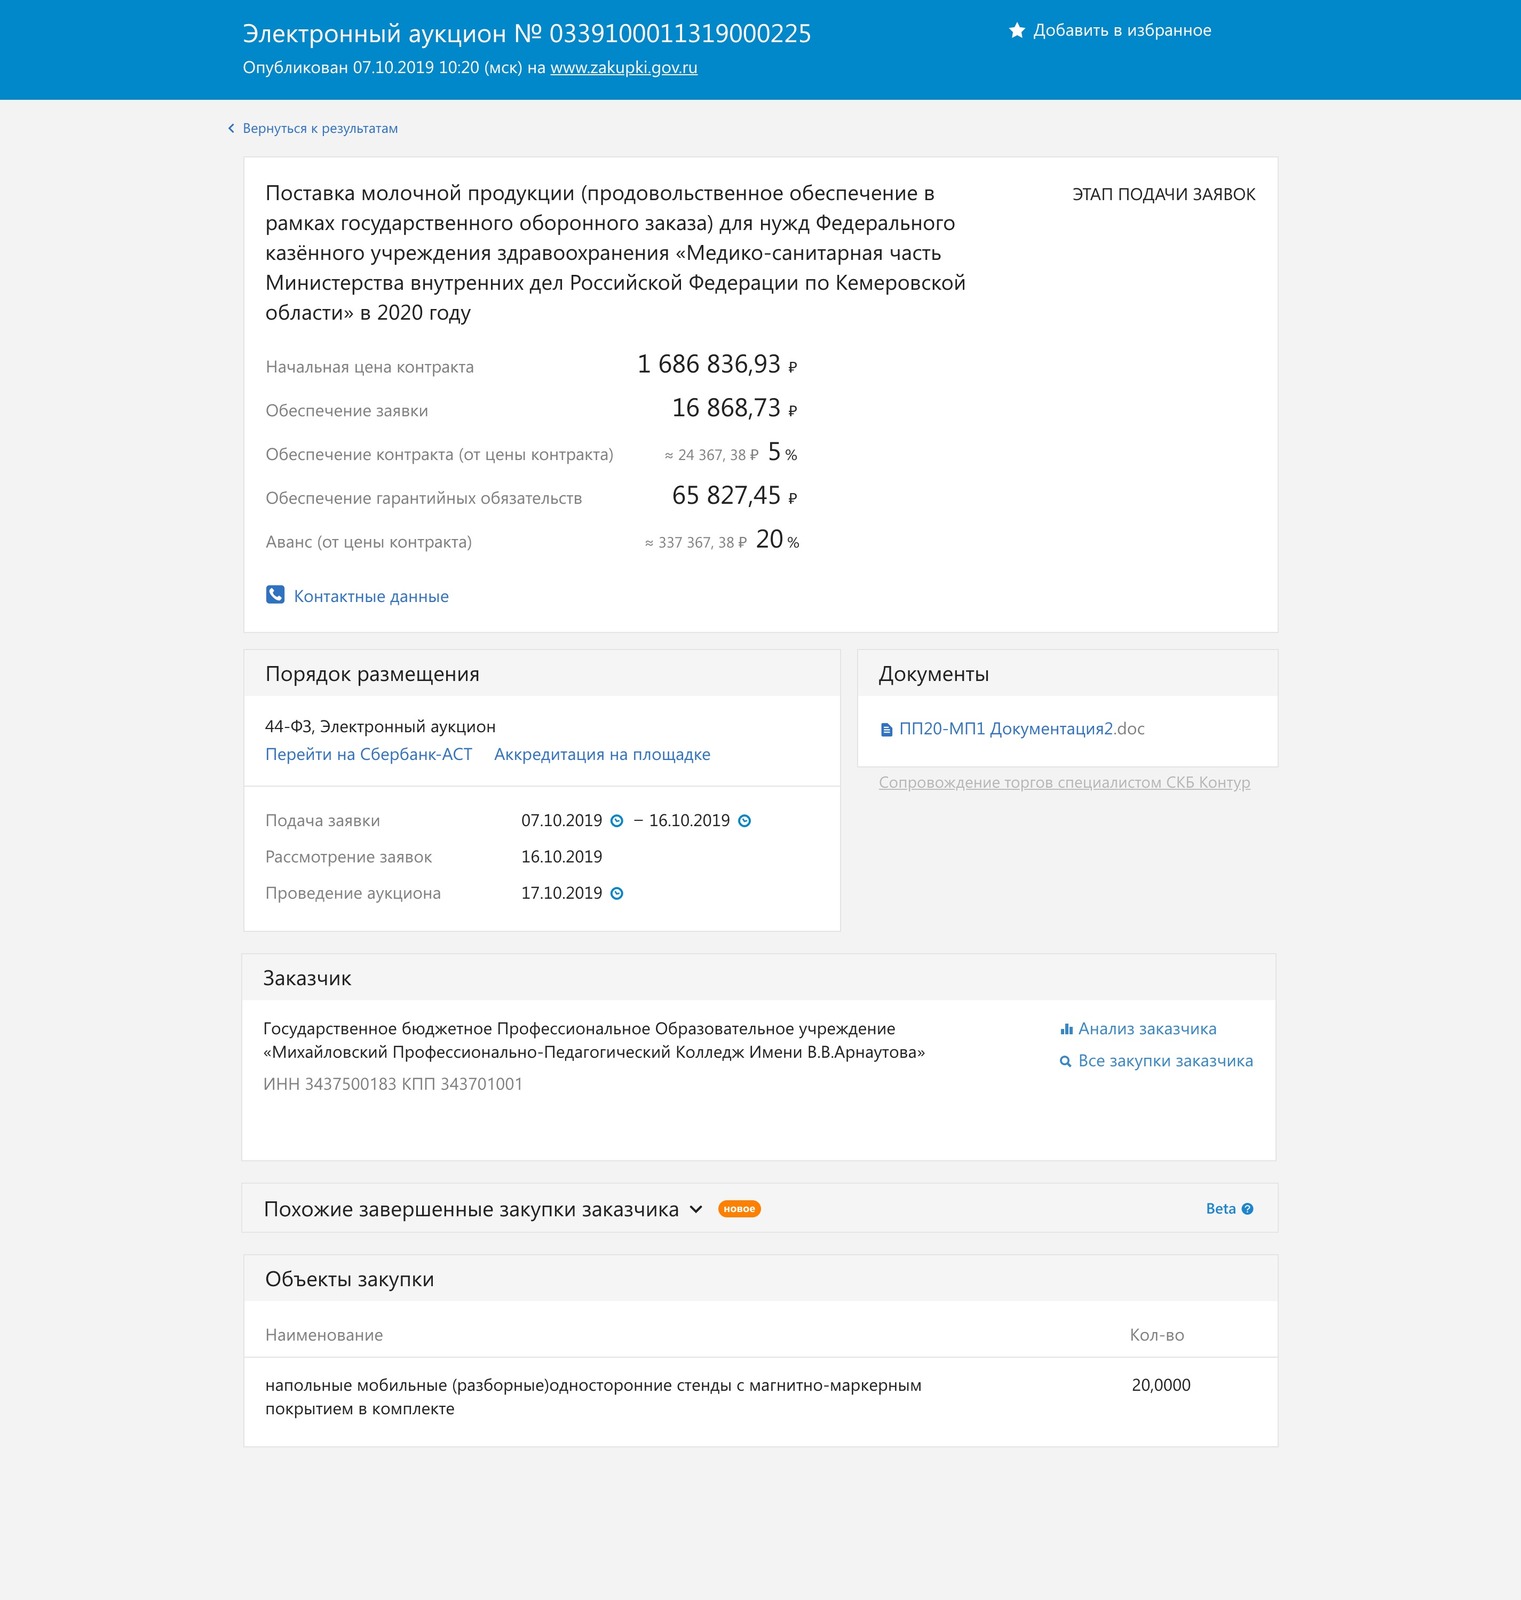1521x1600 pixels.
Task: Click the back chevron near Вернуться к результатам
Action: 231,129
